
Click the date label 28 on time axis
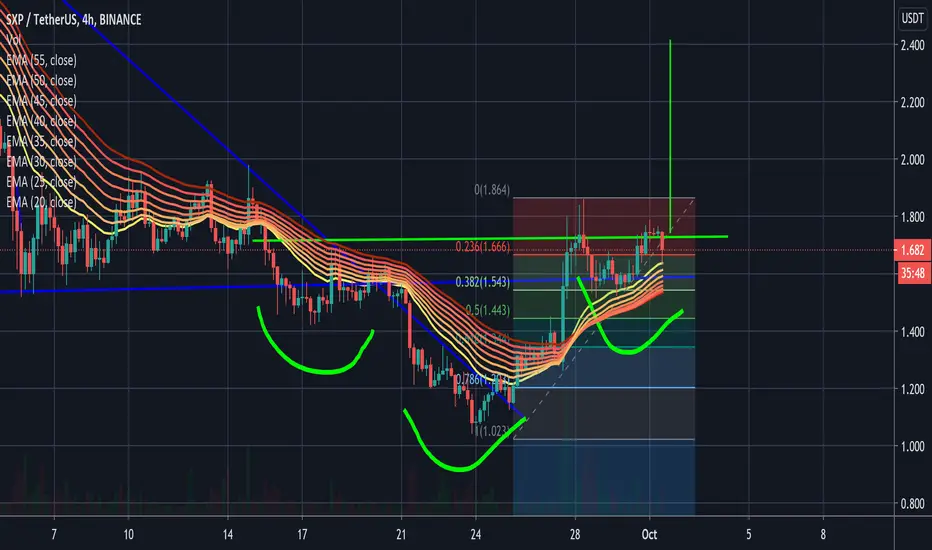pyautogui.click(x=575, y=535)
